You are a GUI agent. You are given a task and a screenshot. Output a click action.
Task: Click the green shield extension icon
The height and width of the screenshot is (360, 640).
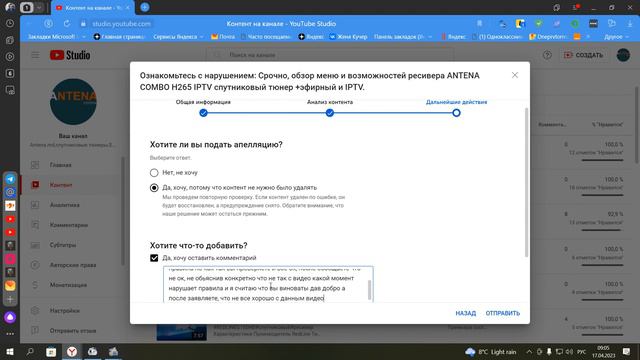pos(539,24)
